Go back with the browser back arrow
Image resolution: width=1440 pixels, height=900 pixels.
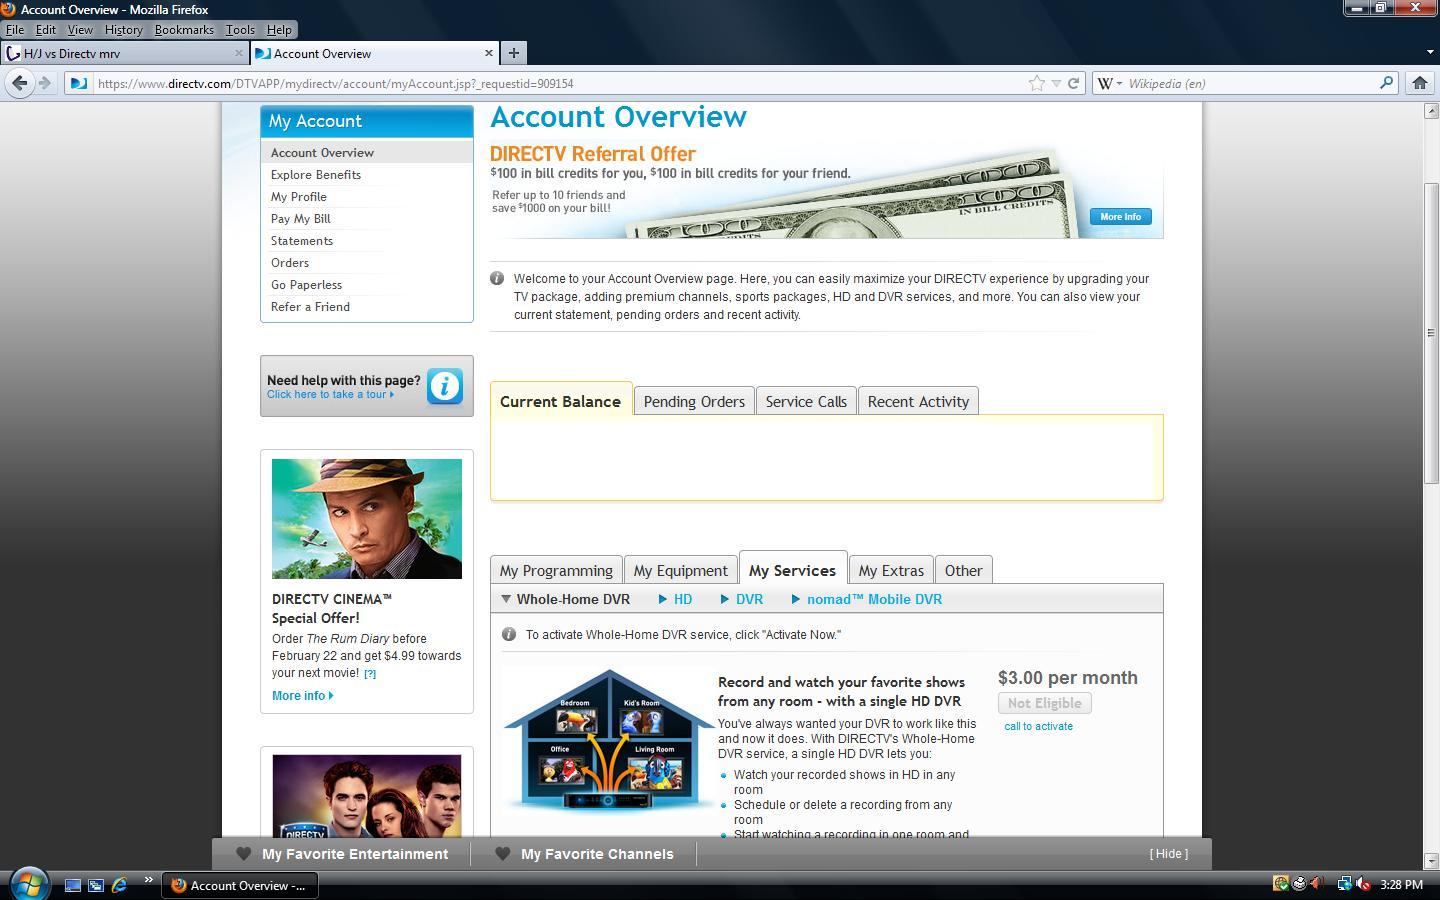19,83
